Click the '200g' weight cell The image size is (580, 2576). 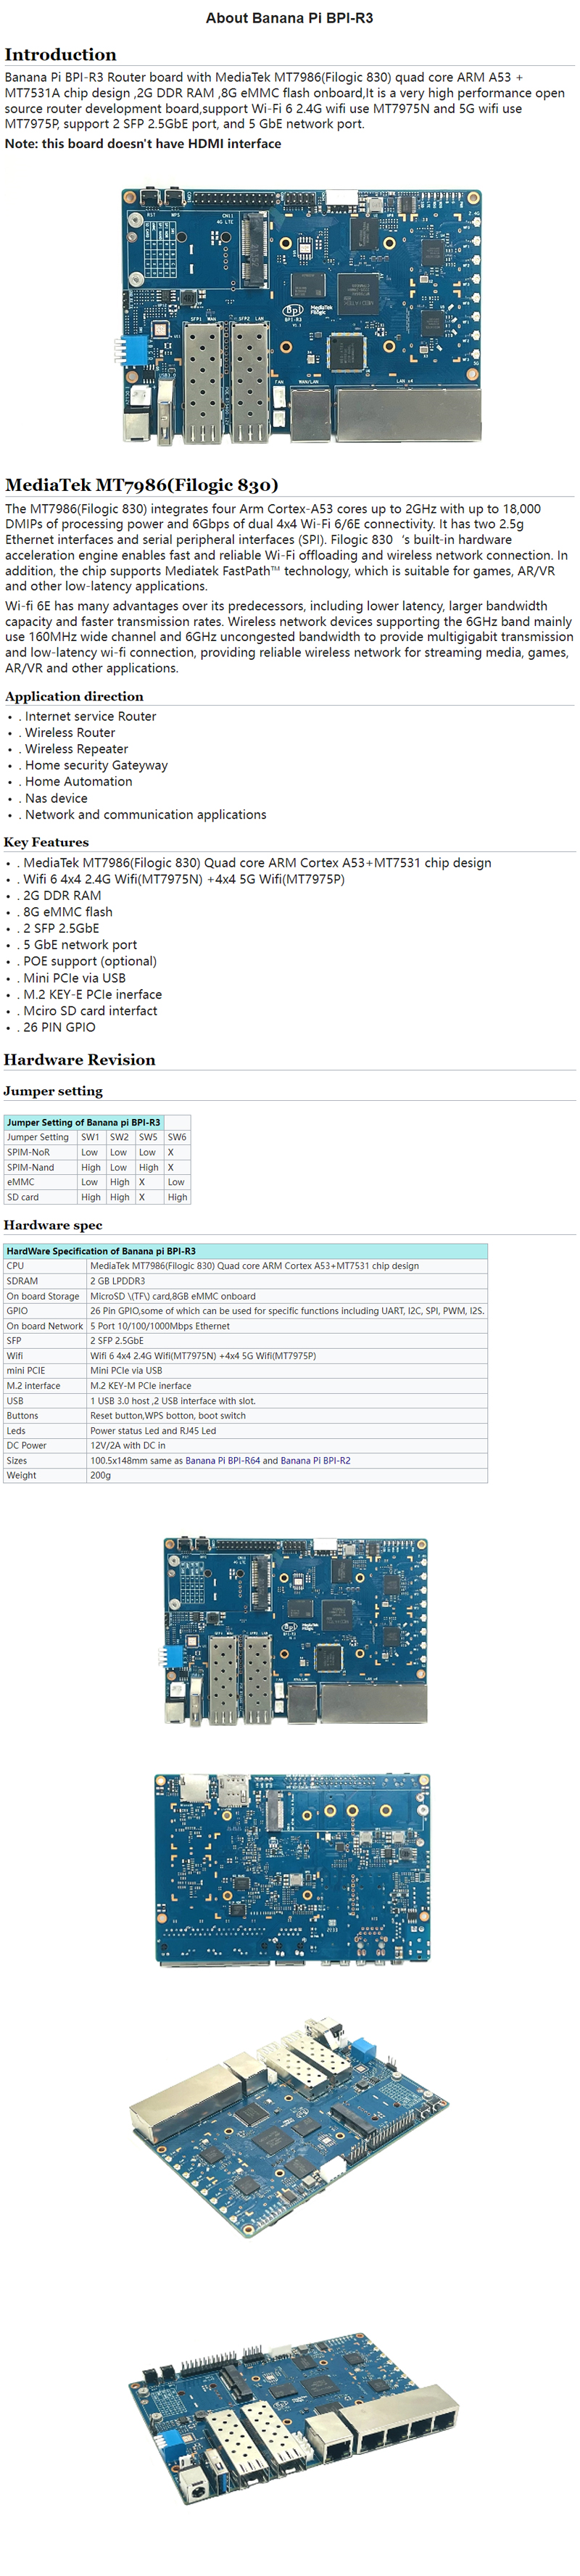[x=287, y=1475]
